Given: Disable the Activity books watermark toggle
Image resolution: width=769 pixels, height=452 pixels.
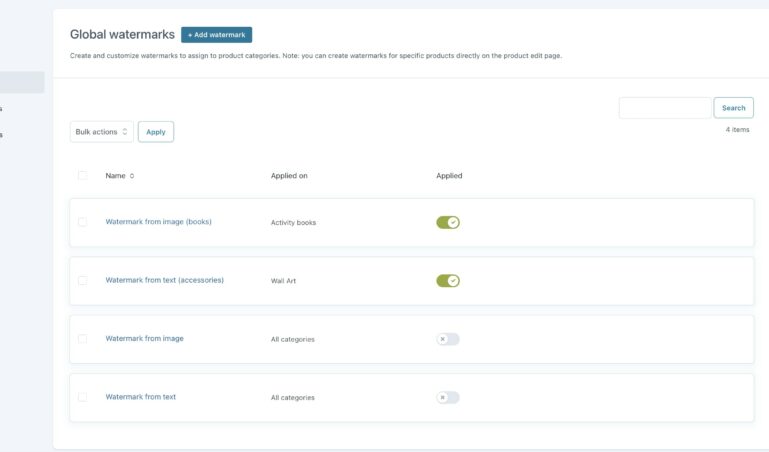Looking at the screenshot, I should tap(447, 222).
